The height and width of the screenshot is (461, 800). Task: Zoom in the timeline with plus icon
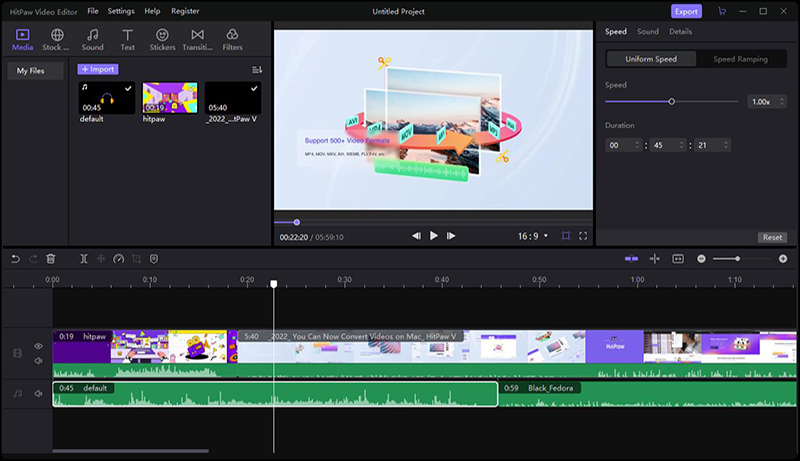783,259
